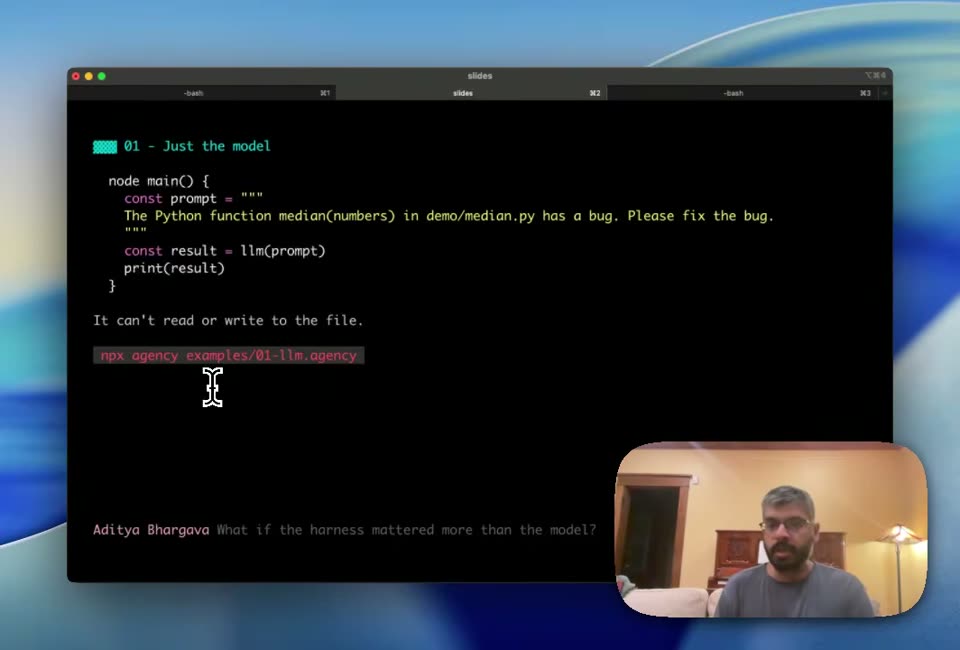Switch to the third -bash tab
This screenshot has width=960, height=650.
pyautogui.click(x=742, y=93)
